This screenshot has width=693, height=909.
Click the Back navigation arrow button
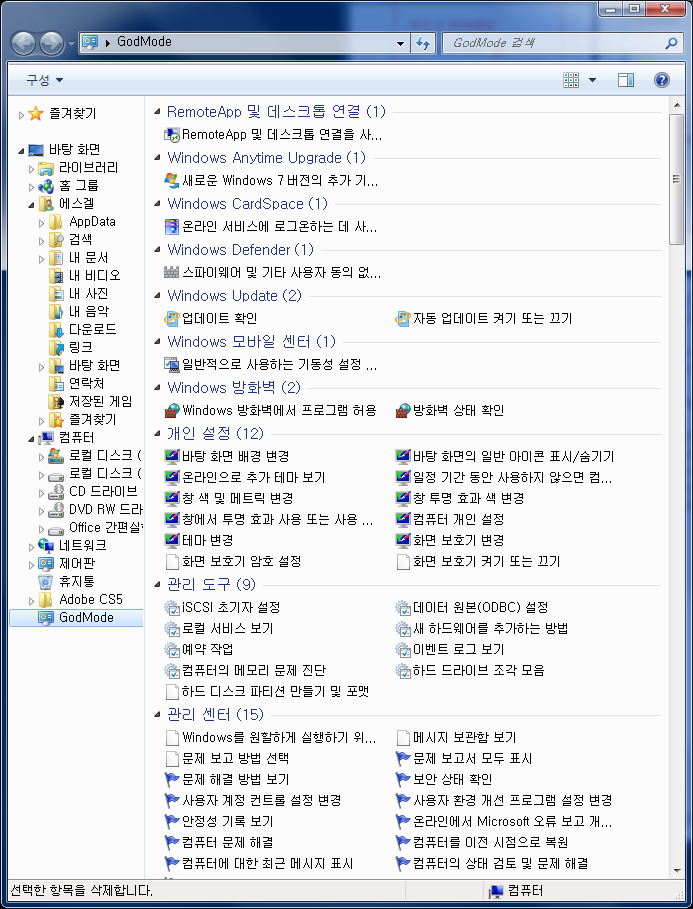pos(24,43)
